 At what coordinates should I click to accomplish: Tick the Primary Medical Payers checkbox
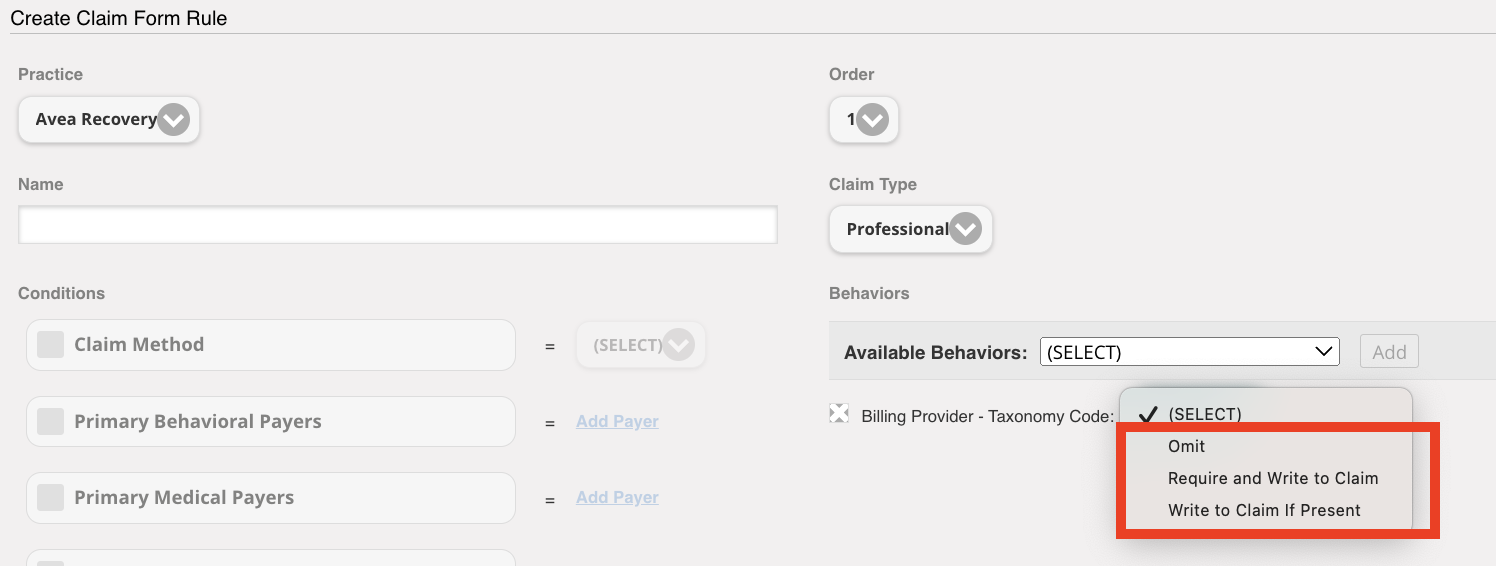click(x=50, y=498)
